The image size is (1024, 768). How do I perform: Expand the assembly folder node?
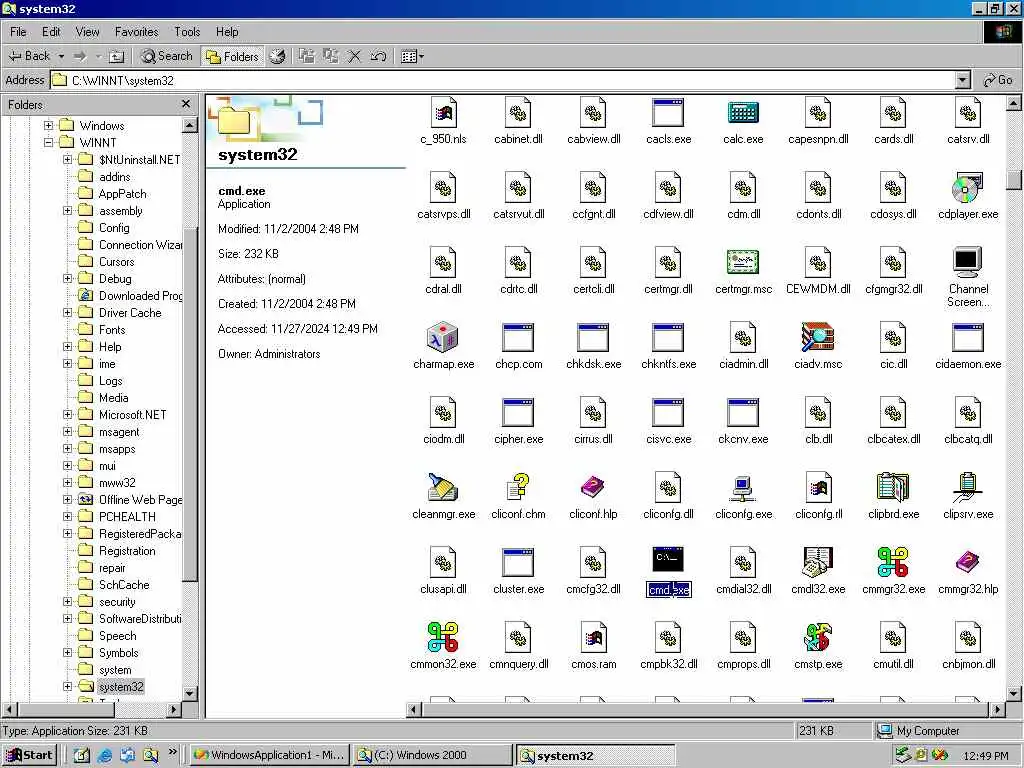67,211
